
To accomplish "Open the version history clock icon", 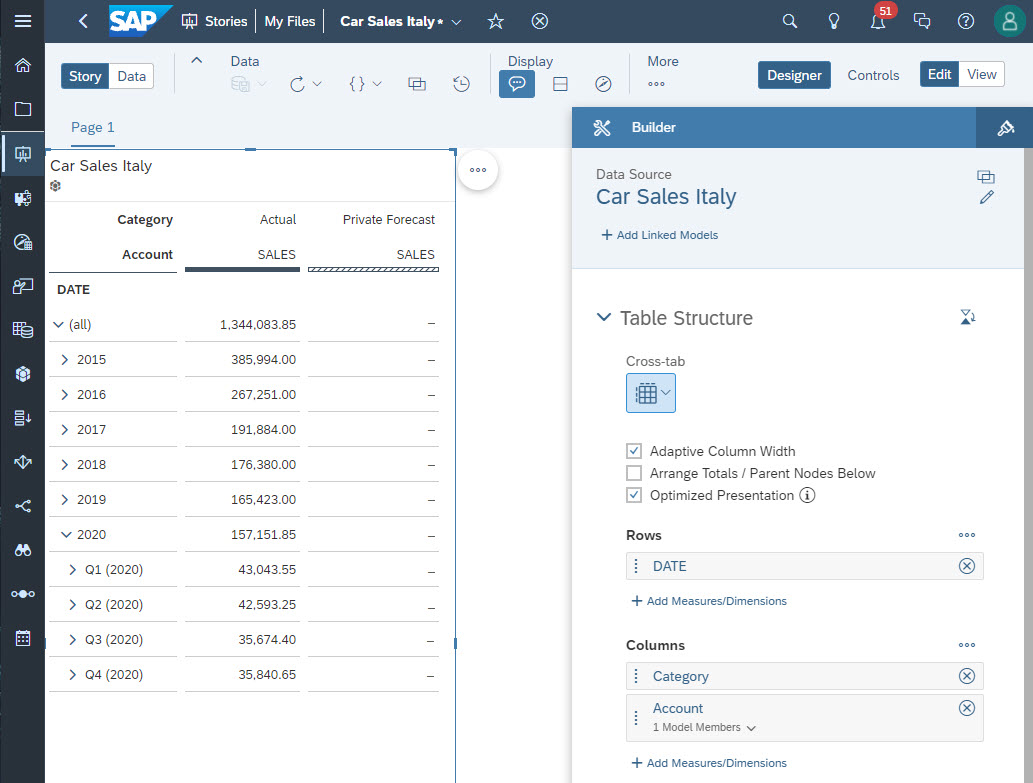I will pyautogui.click(x=461, y=84).
